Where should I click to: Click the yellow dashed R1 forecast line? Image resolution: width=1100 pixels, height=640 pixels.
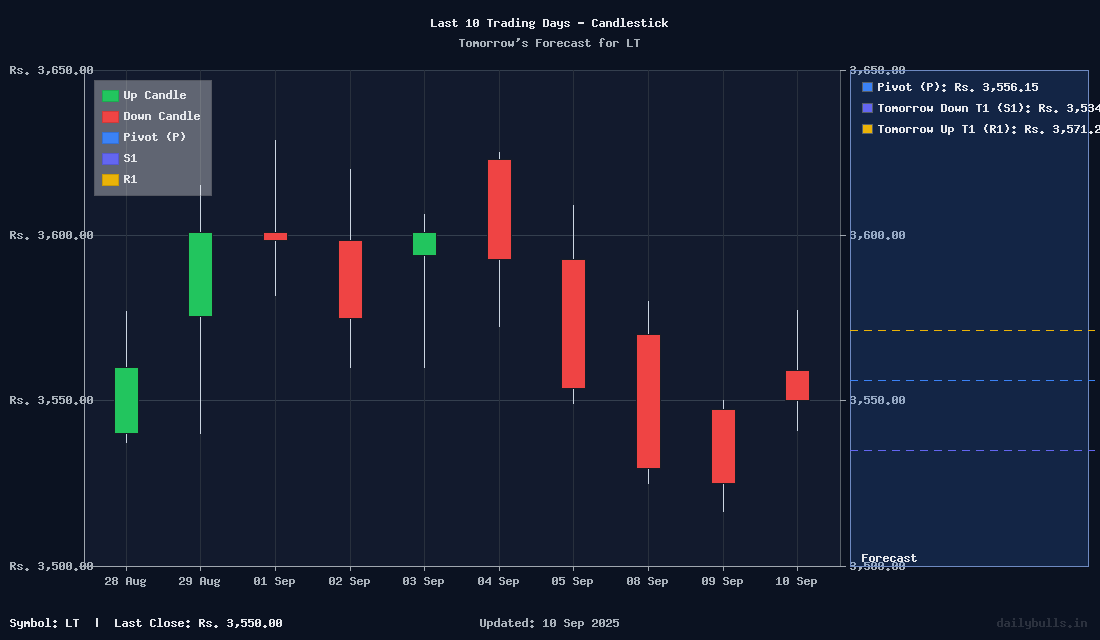972,331
